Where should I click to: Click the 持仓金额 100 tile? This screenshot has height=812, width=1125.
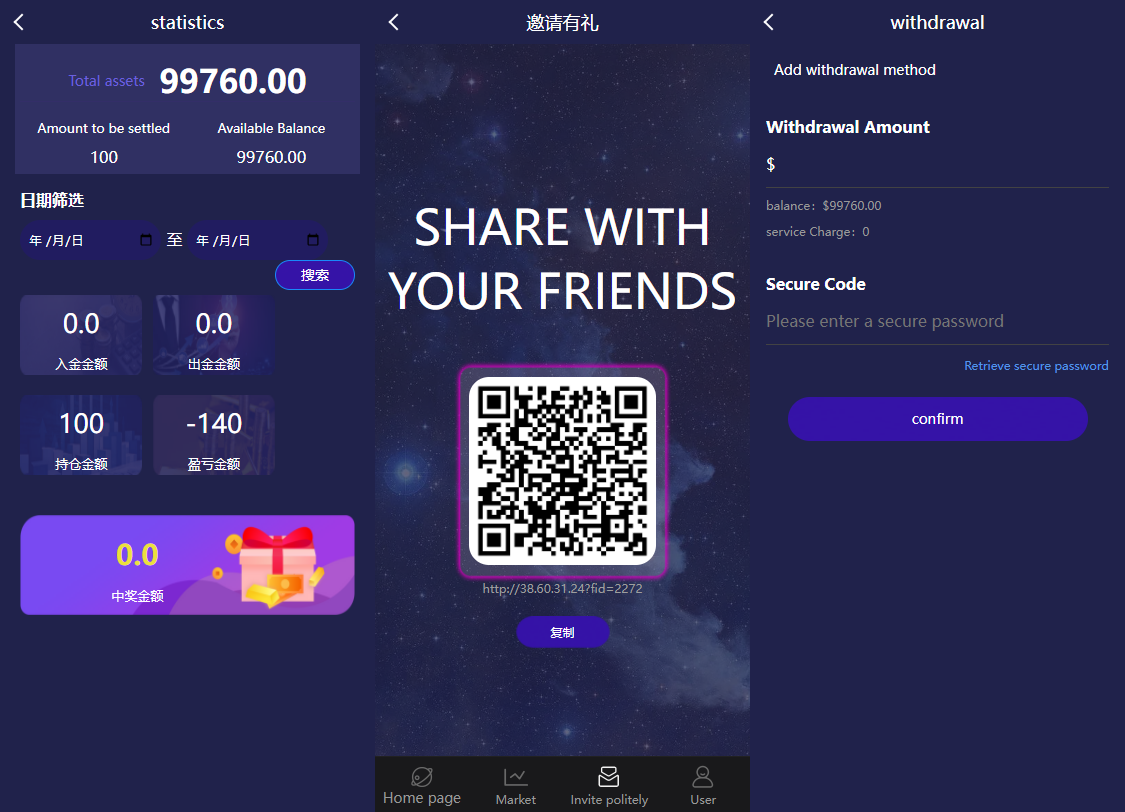(x=81, y=435)
